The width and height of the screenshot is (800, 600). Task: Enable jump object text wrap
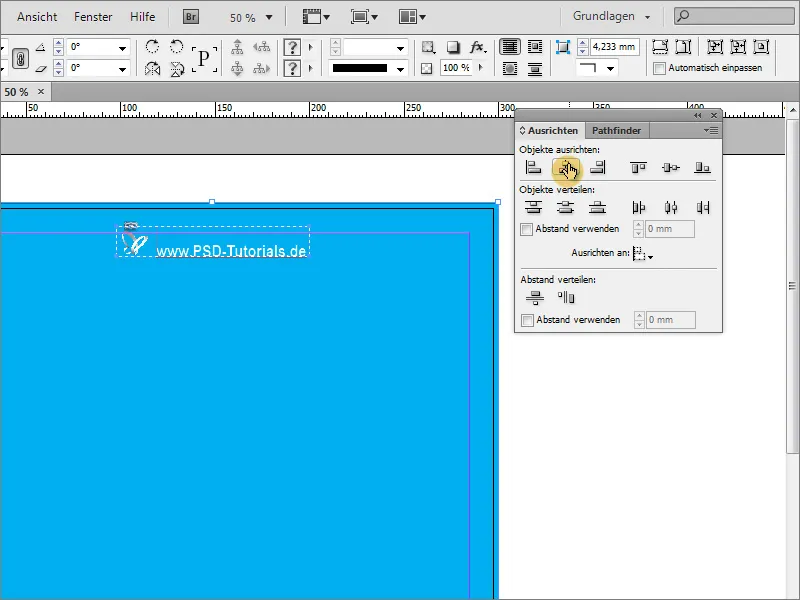coord(535,68)
